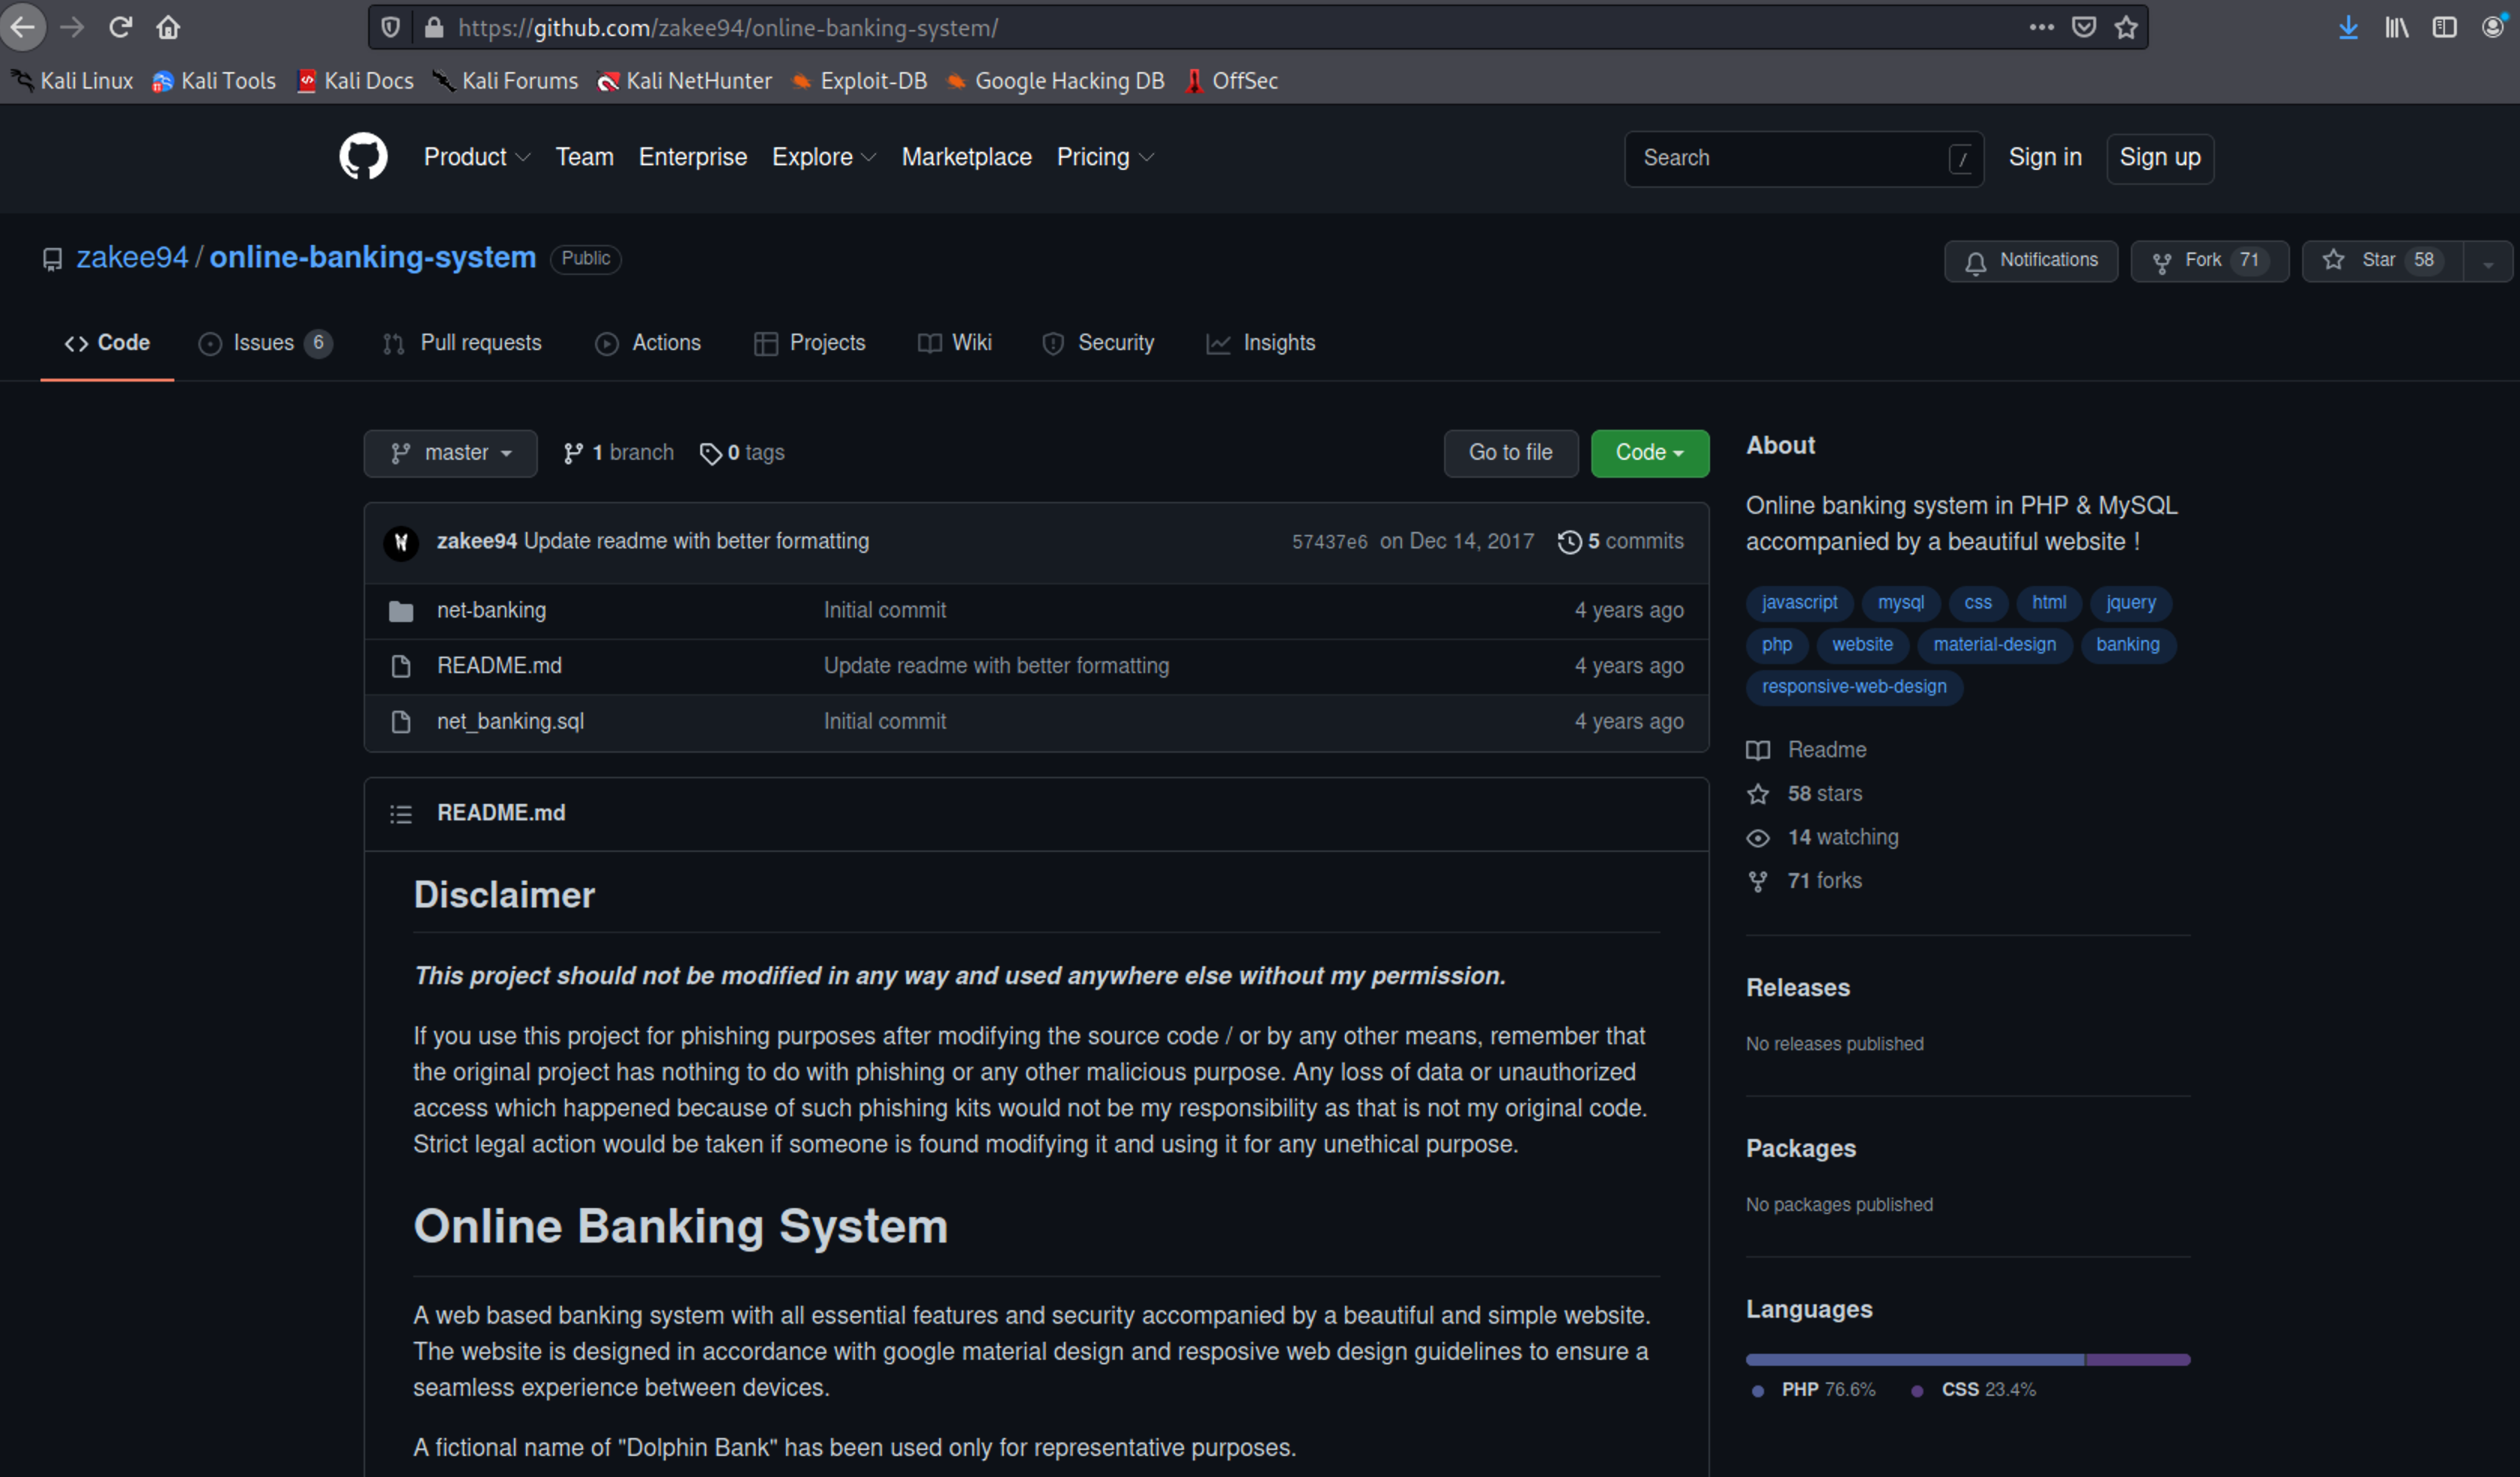Expand the Product menu
Viewport: 2520px width, 1477px height.
coord(477,157)
